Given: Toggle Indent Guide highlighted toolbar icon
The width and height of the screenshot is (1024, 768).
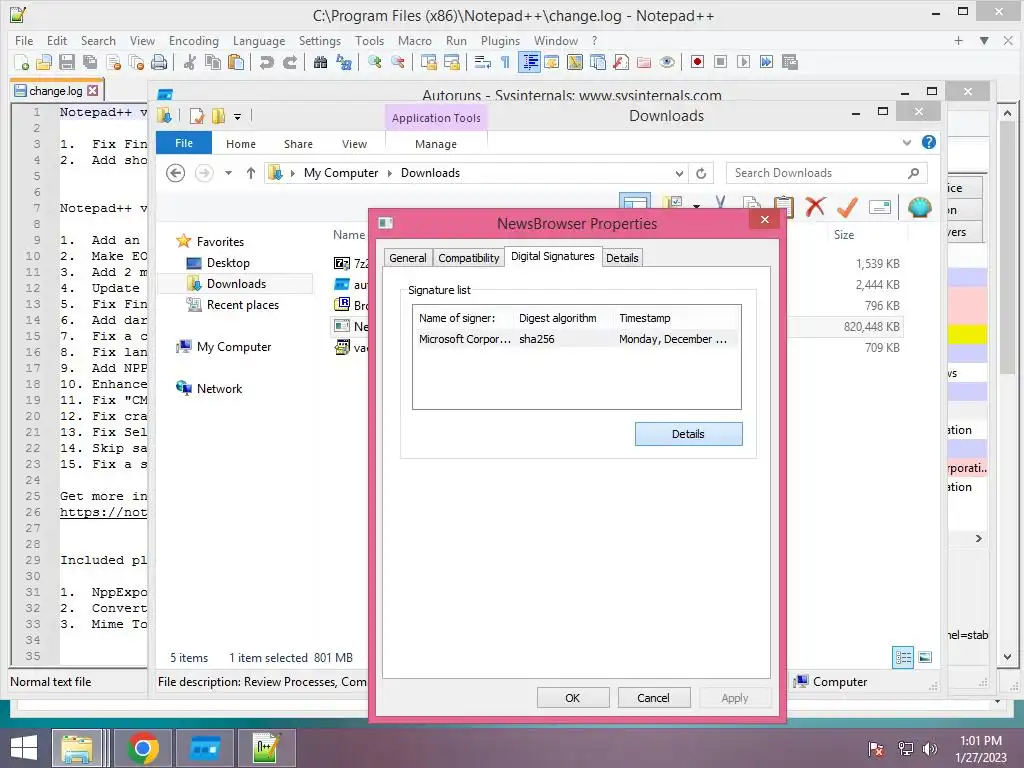Looking at the screenshot, I should 529,62.
